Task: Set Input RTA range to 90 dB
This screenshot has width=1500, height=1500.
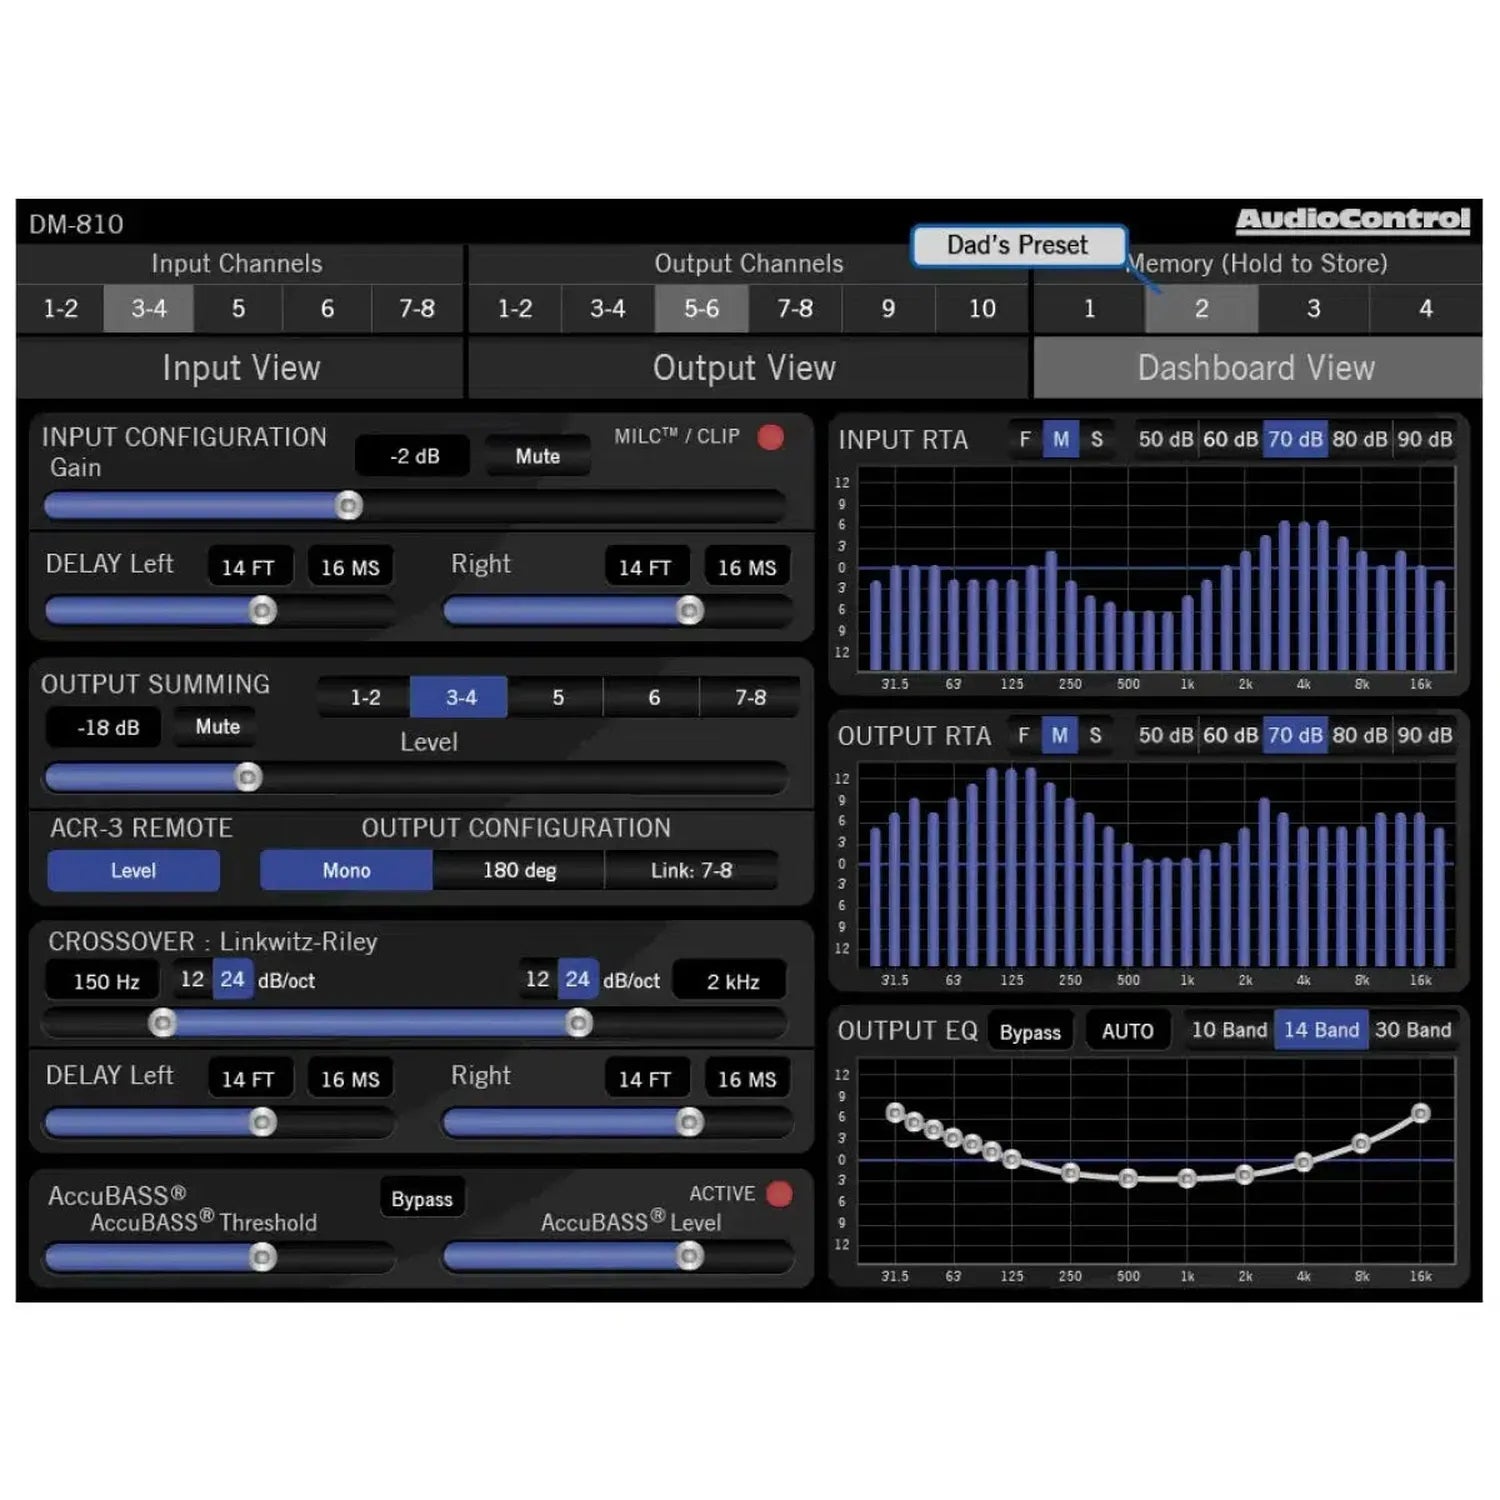Action: pos(1421,438)
